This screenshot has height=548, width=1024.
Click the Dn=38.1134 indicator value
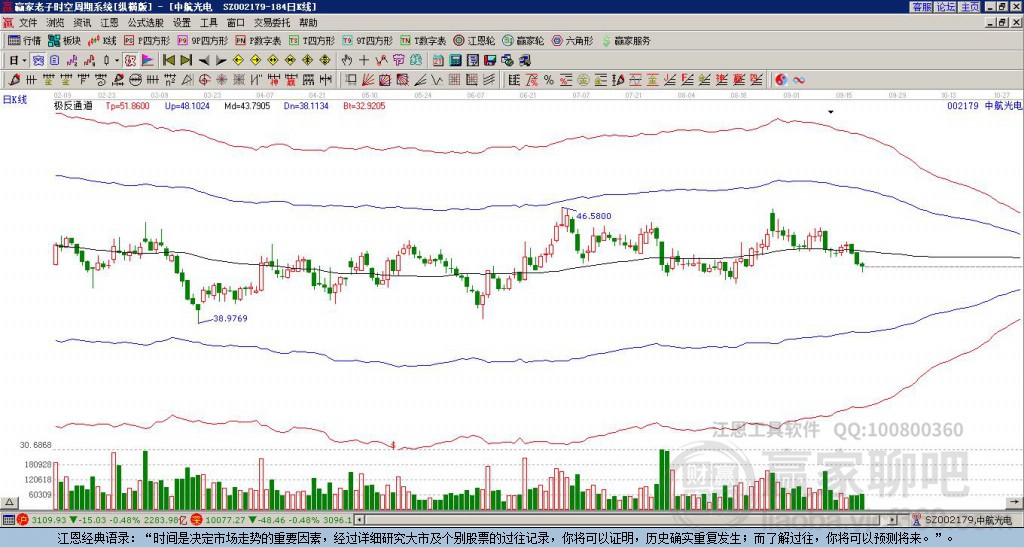coord(306,105)
